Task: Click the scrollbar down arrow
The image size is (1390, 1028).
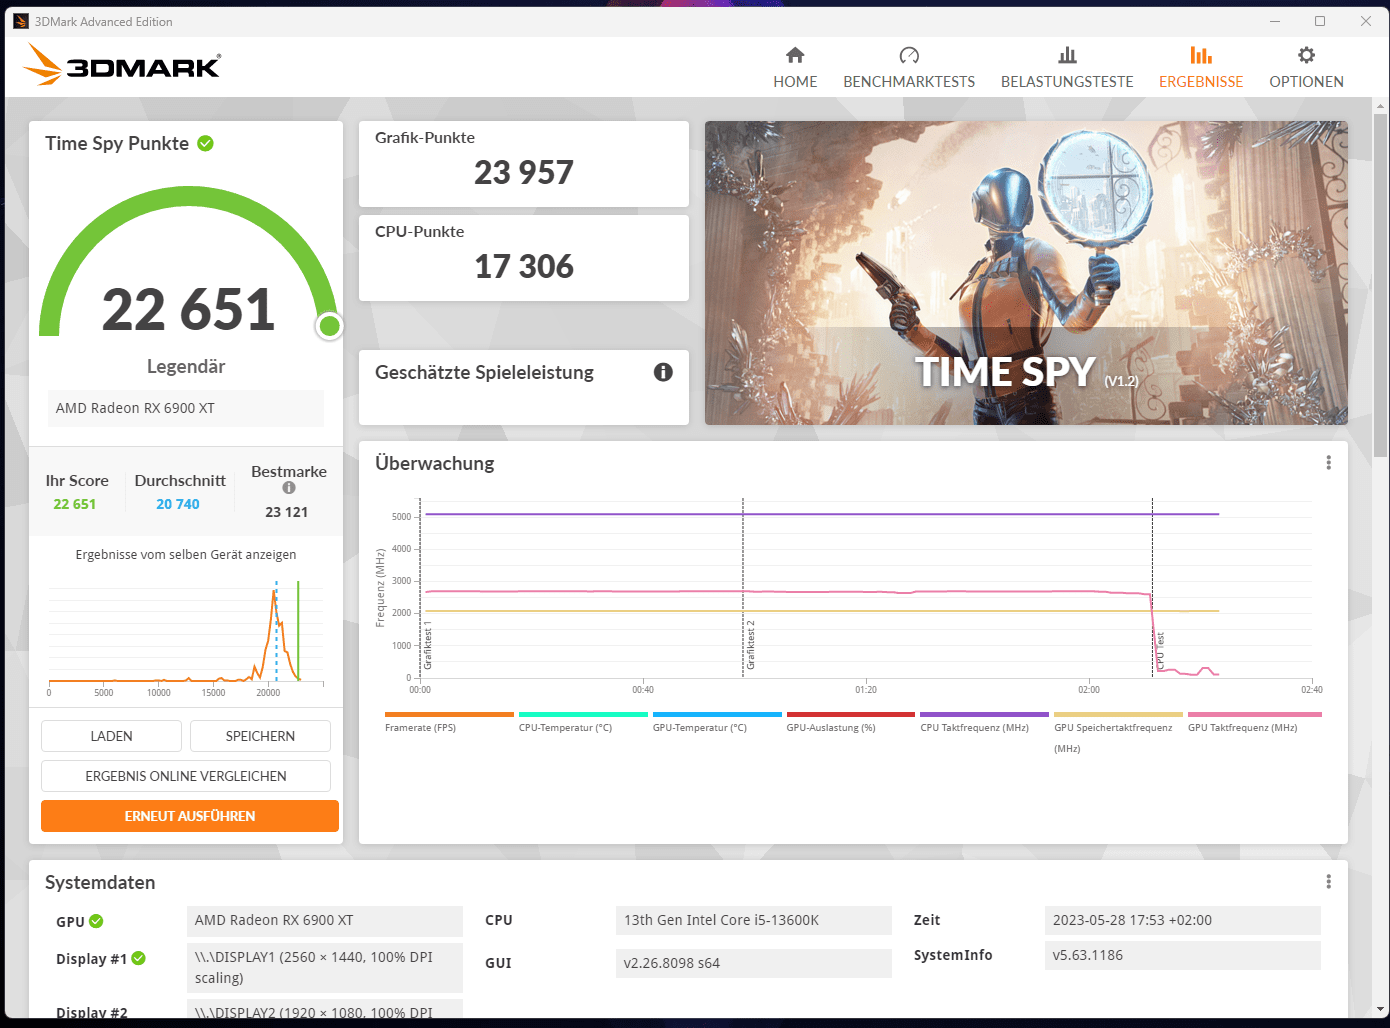Action: pyautogui.click(x=1381, y=1010)
